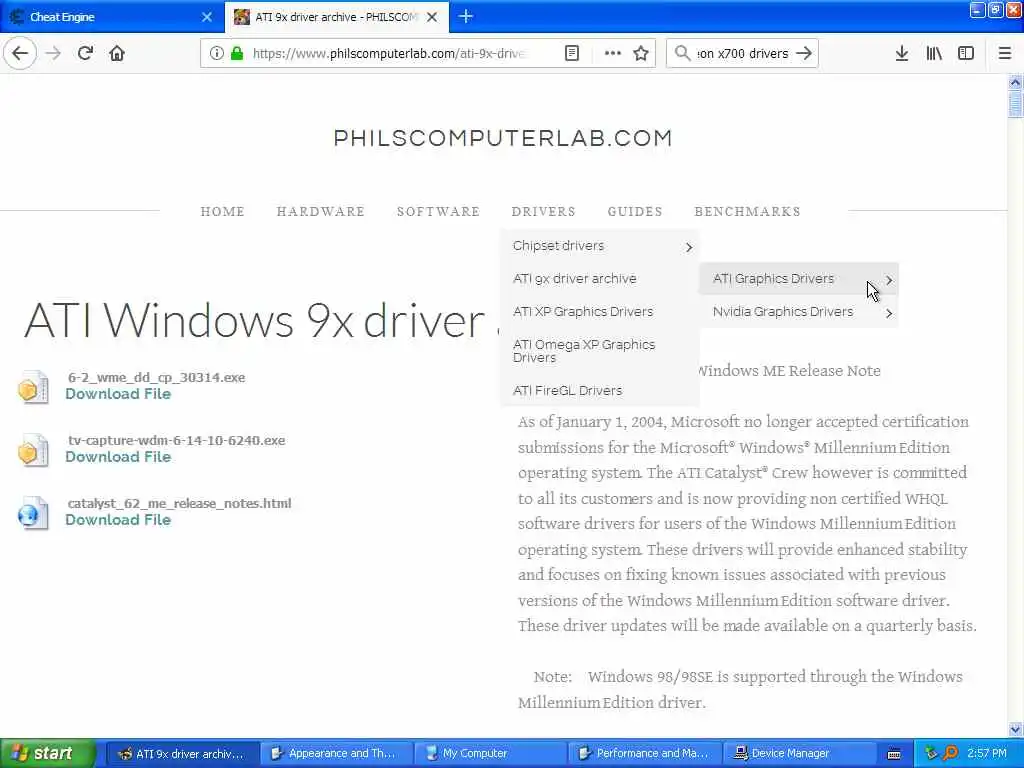Download File link for tv-capture-wdm-6-14-10-6240.exe

tap(118, 456)
